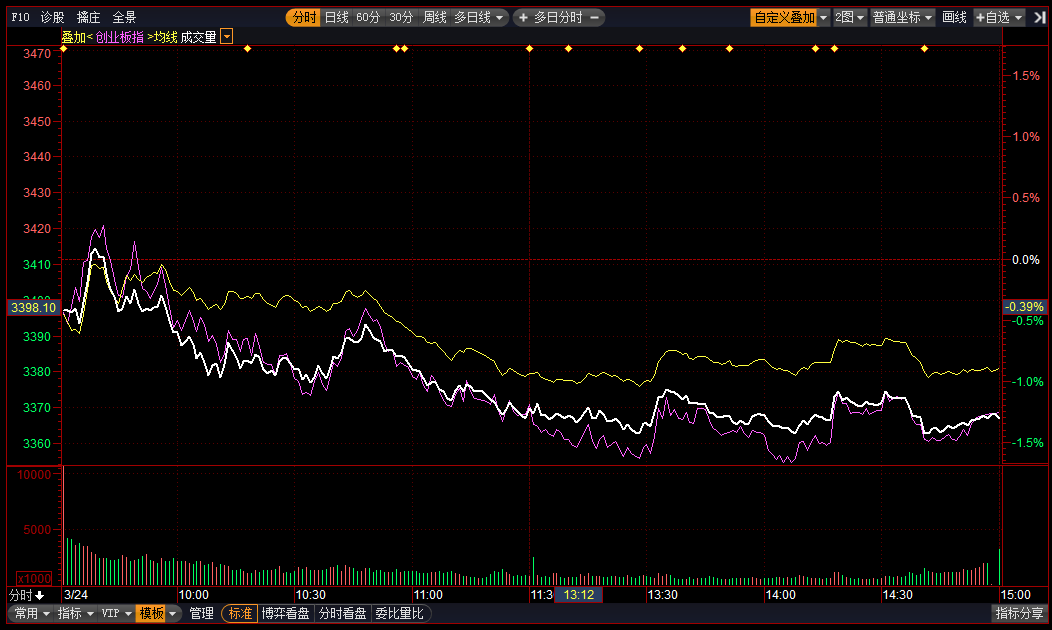Click the 指标分享 button
Screen dimensions: 1052x630
1019,613
